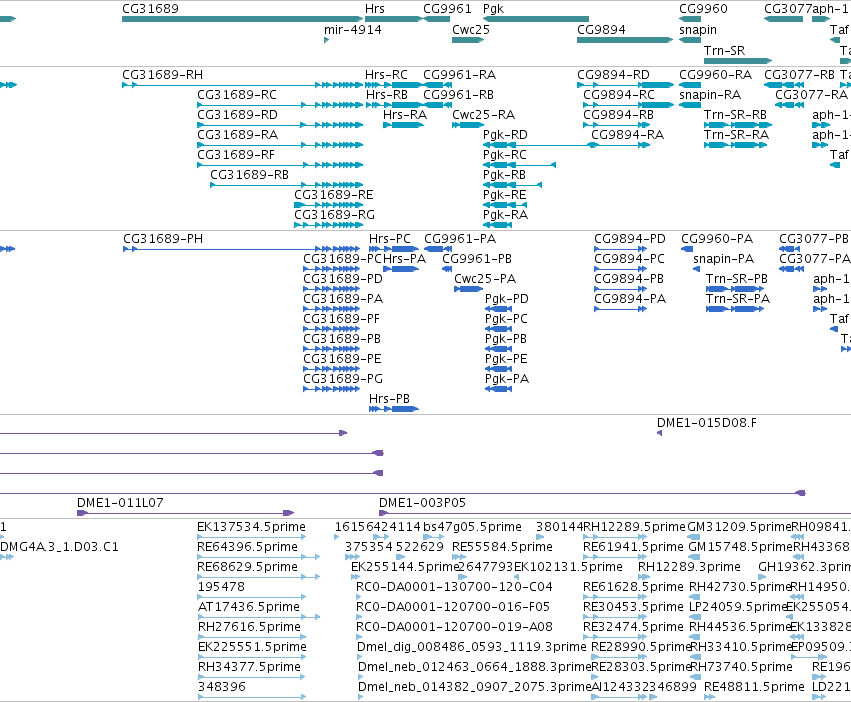Click the Cwc25 gene glyph
This screenshot has width=851, height=702.
click(468, 40)
